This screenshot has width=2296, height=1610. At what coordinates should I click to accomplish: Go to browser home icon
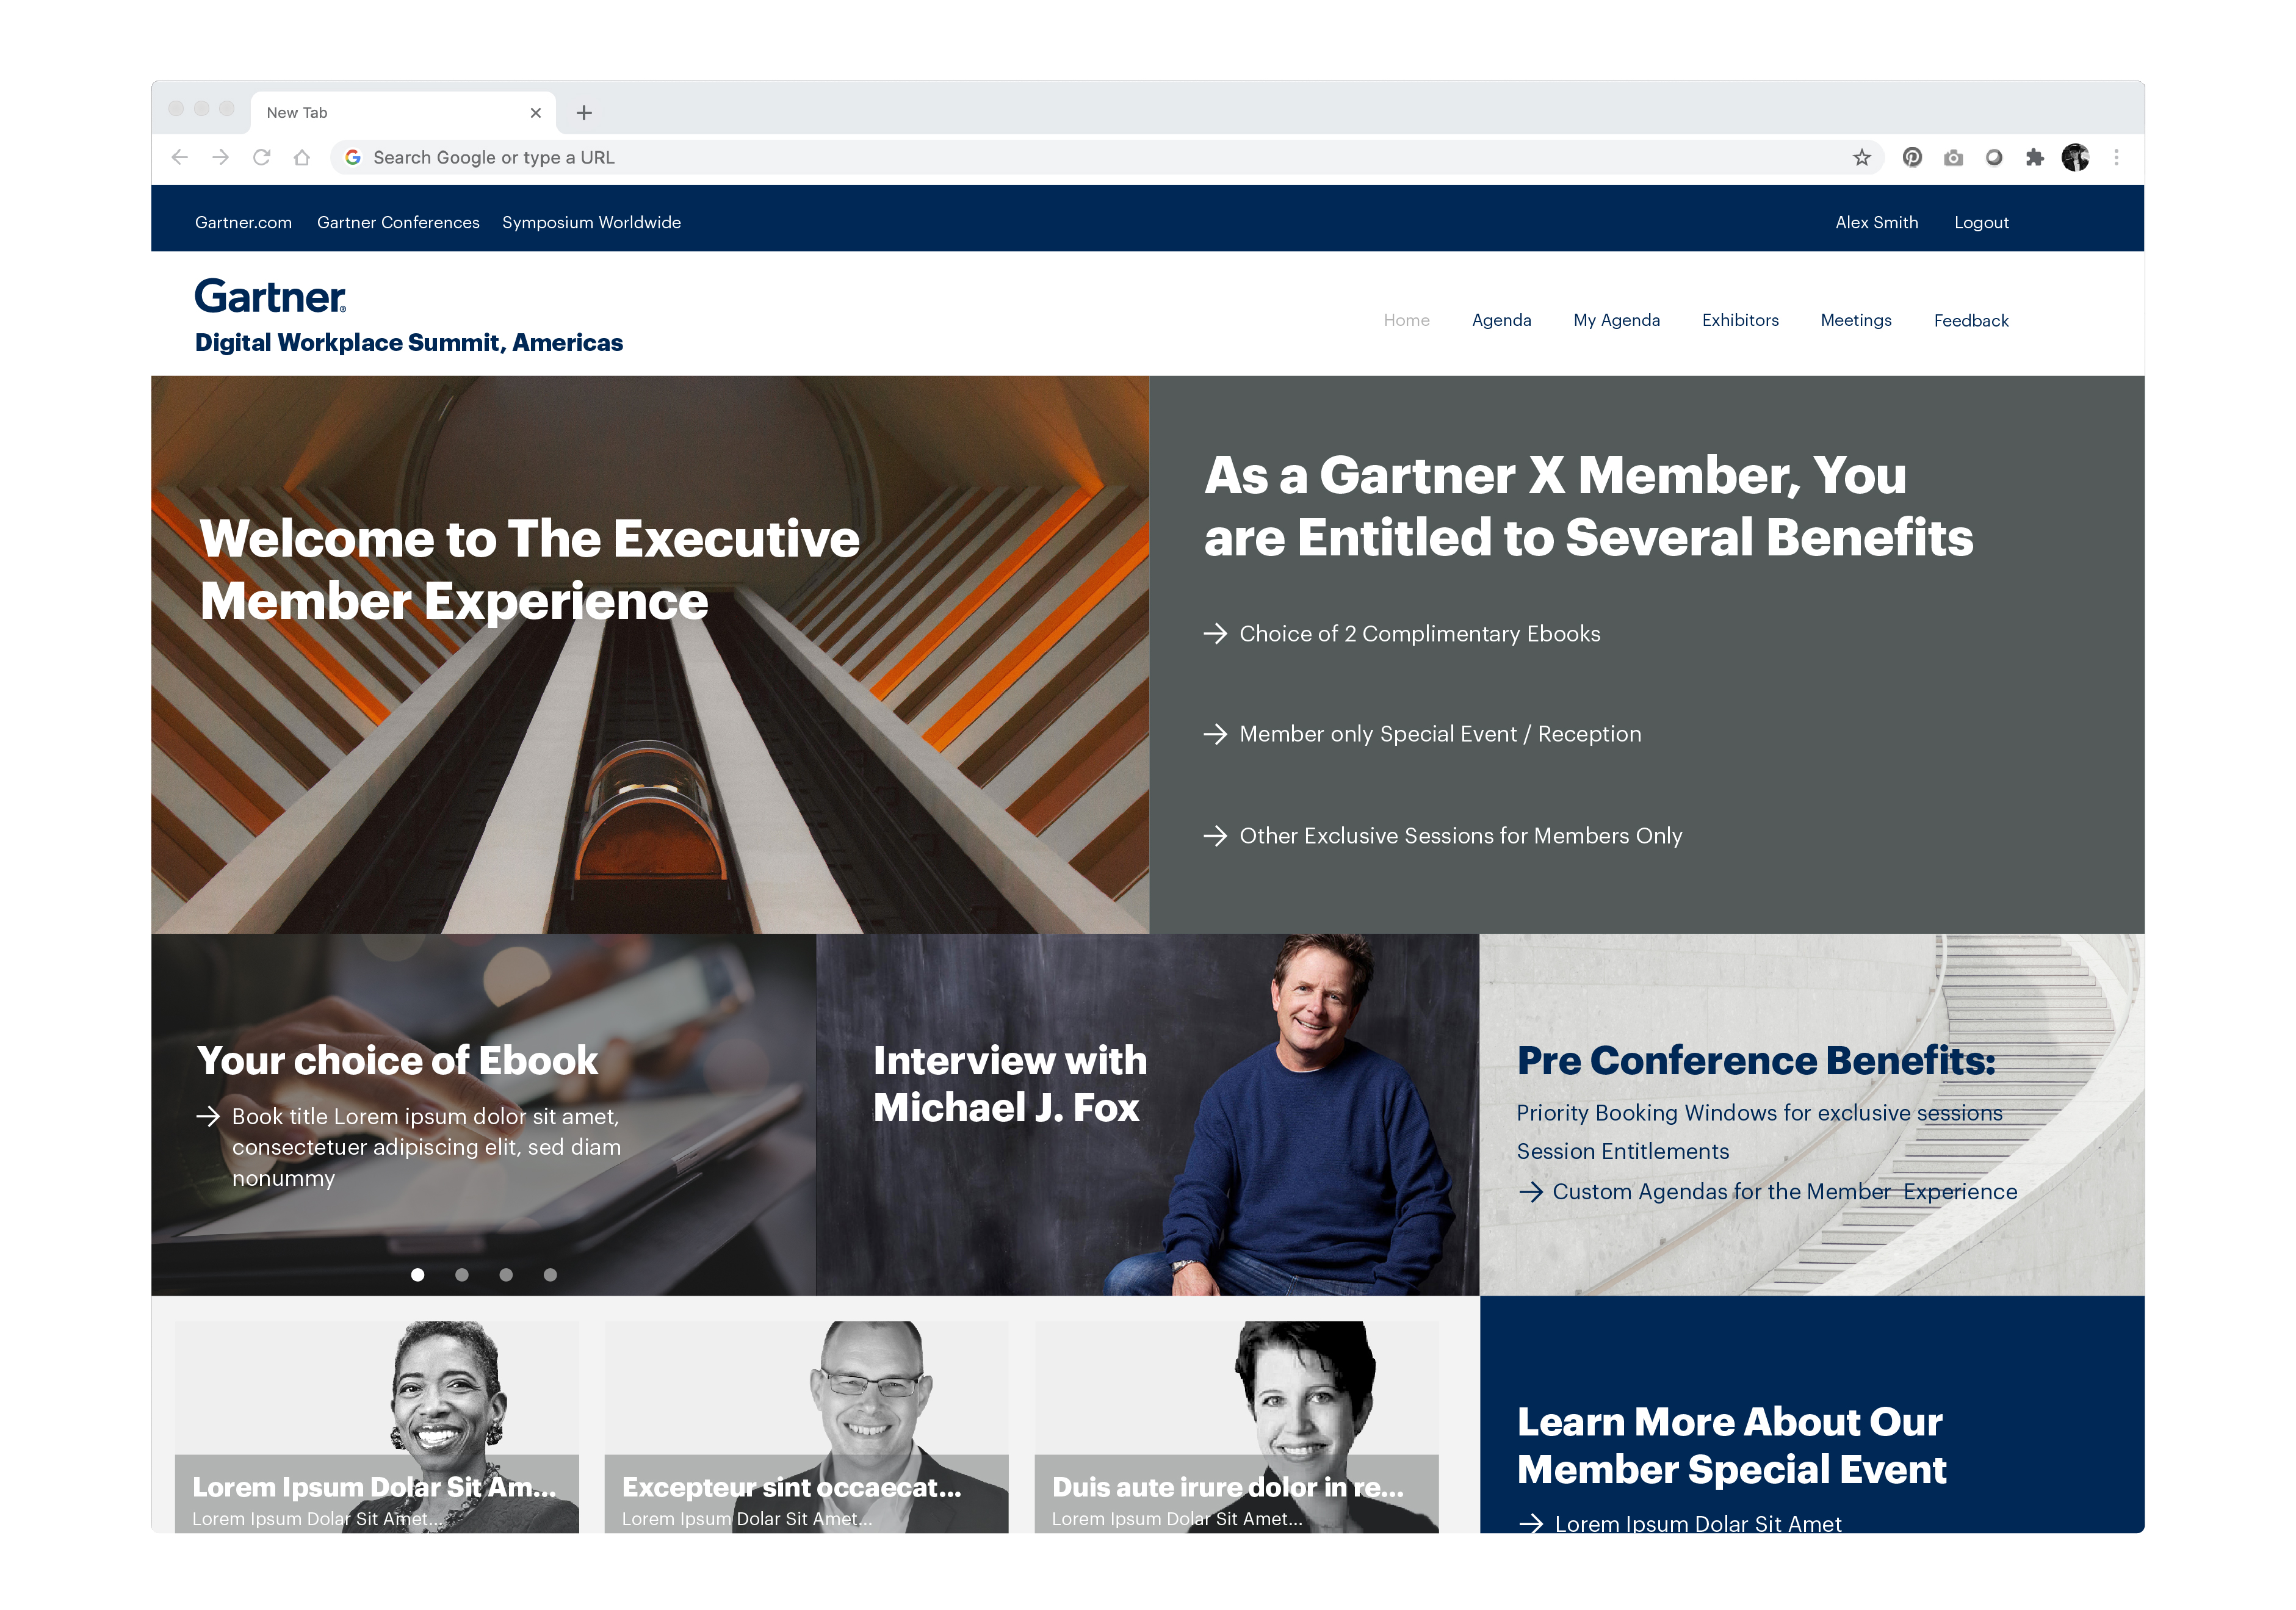302,157
